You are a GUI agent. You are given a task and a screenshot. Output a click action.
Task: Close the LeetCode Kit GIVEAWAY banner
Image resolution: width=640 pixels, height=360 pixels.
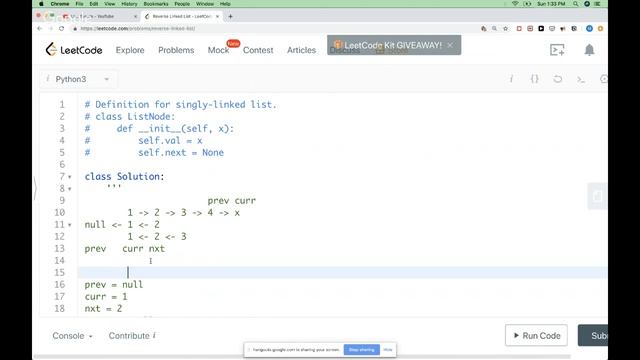pos(450,45)
